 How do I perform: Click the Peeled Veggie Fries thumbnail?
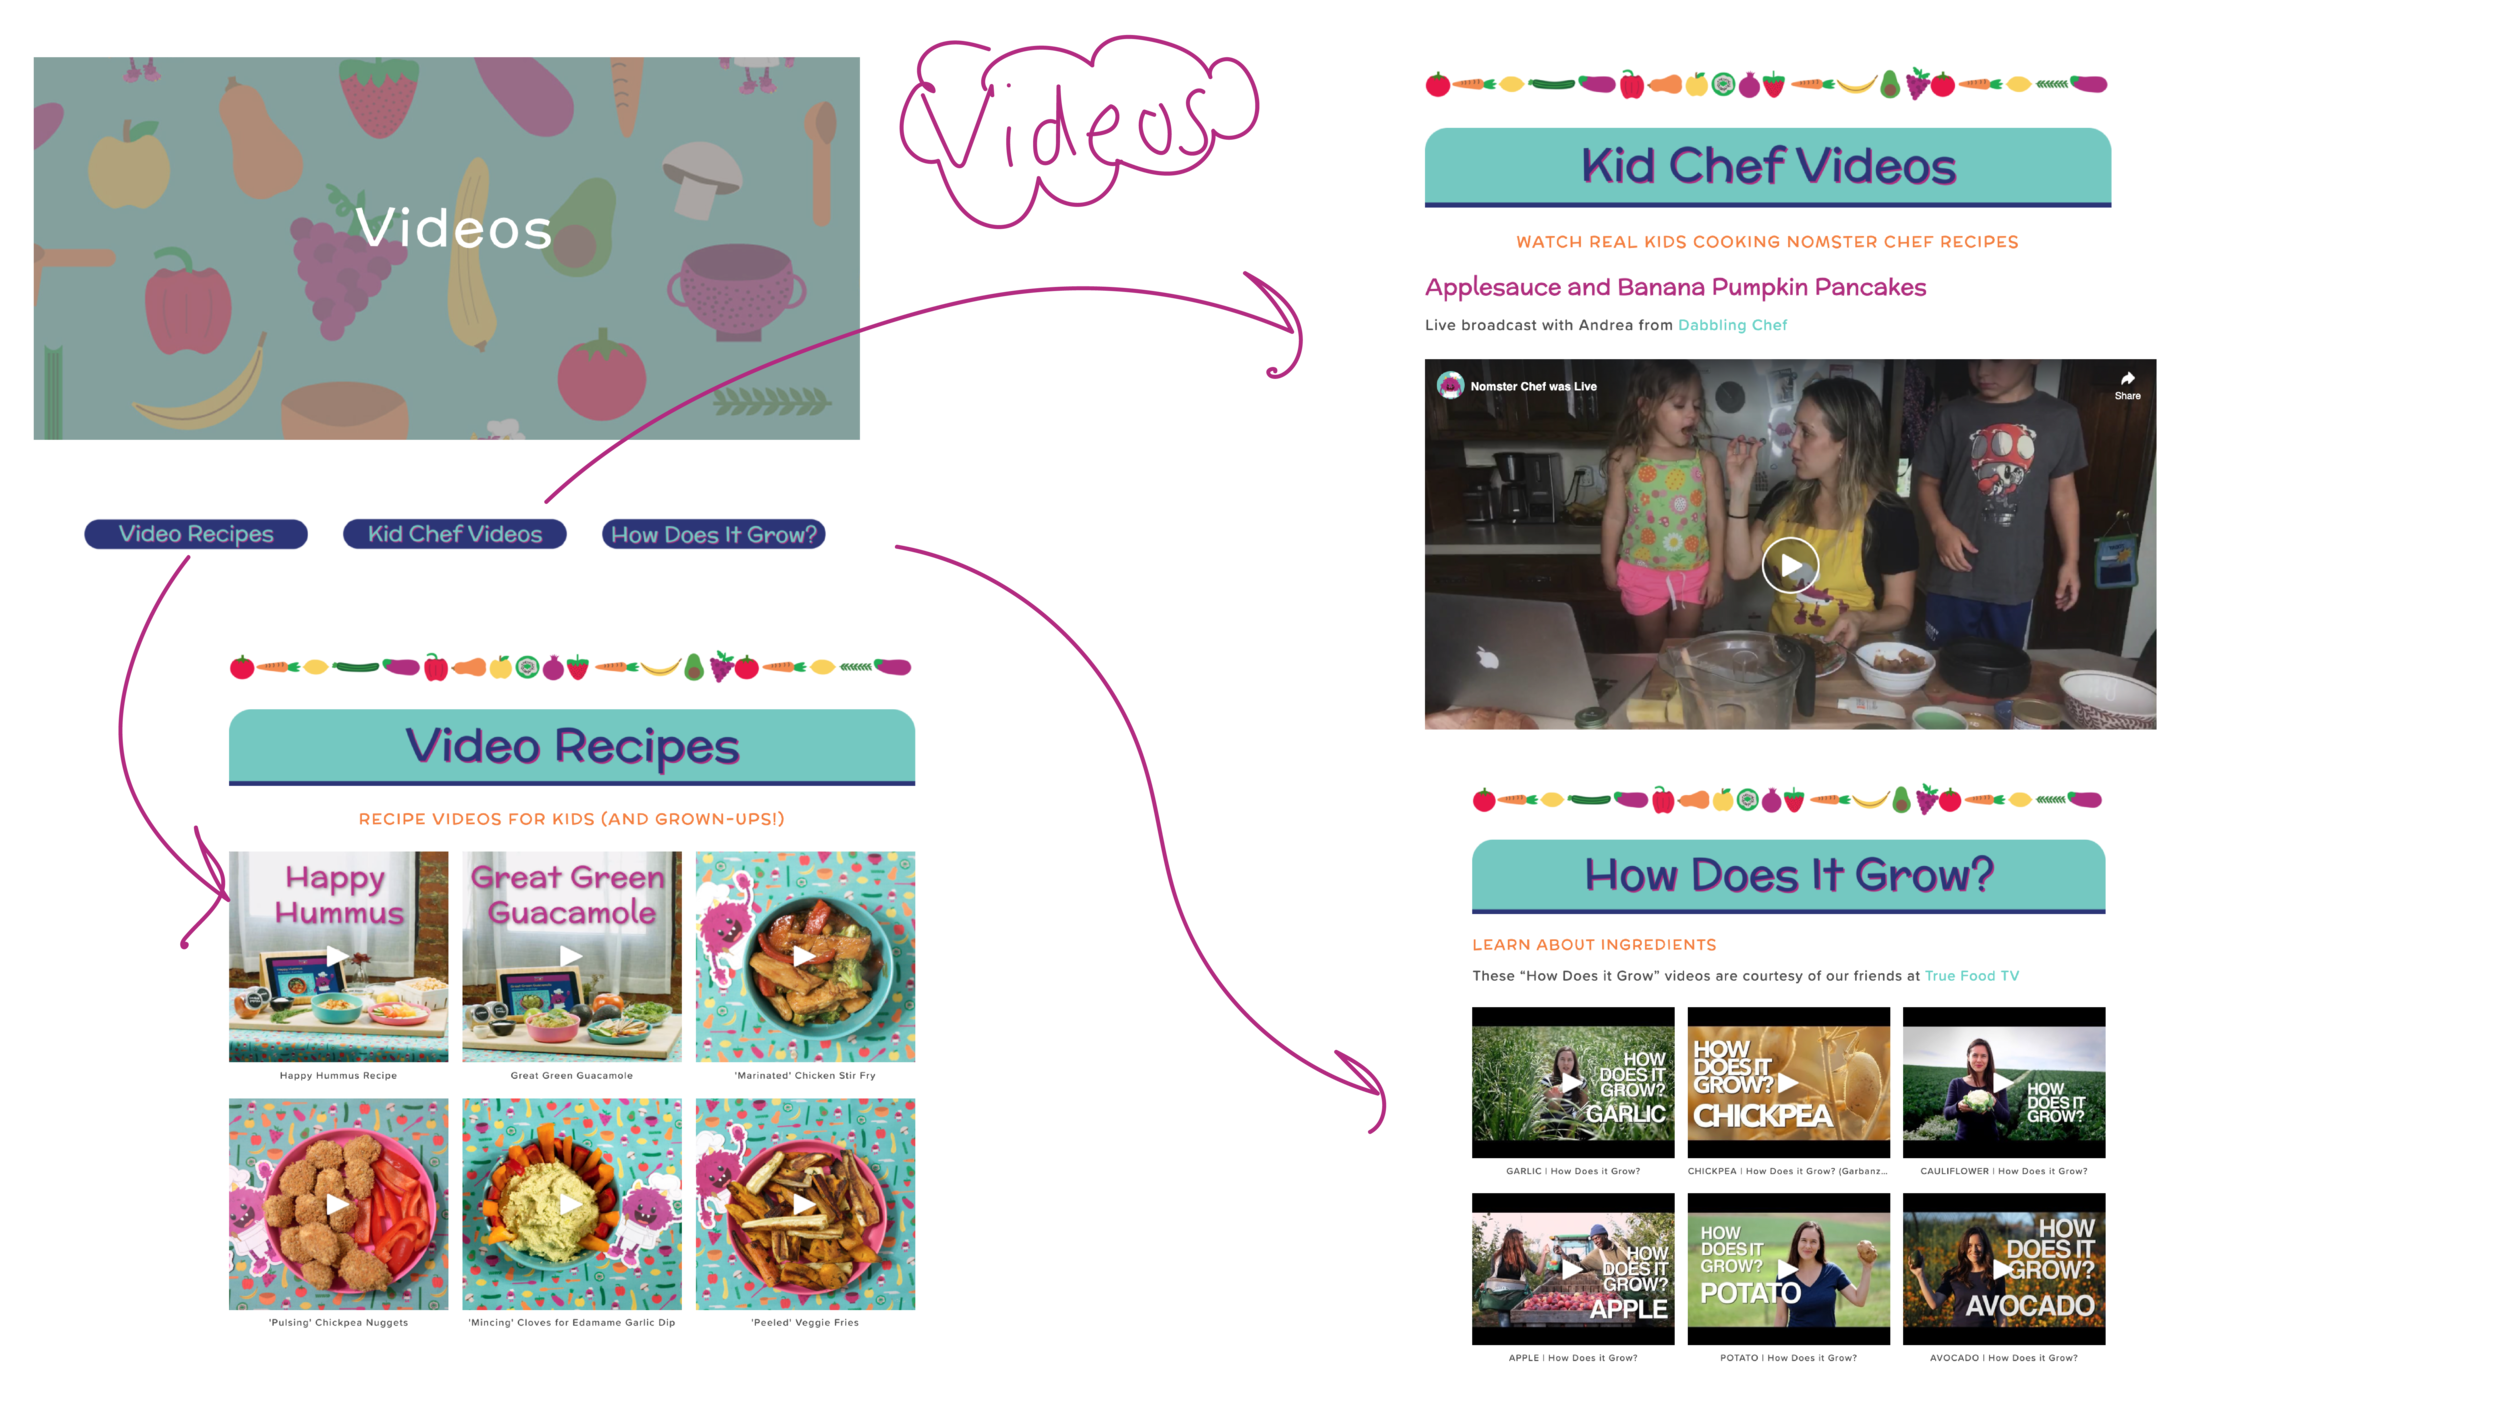(x=805, y=1204)
